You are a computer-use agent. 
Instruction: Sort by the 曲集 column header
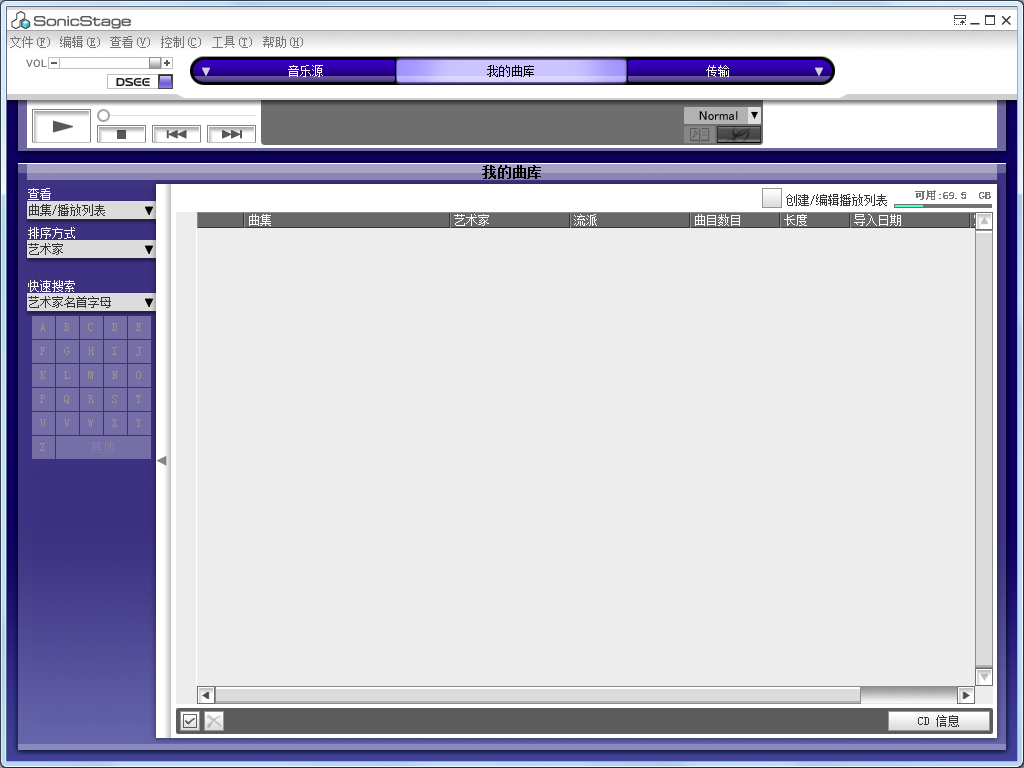[x=347, y=220]
